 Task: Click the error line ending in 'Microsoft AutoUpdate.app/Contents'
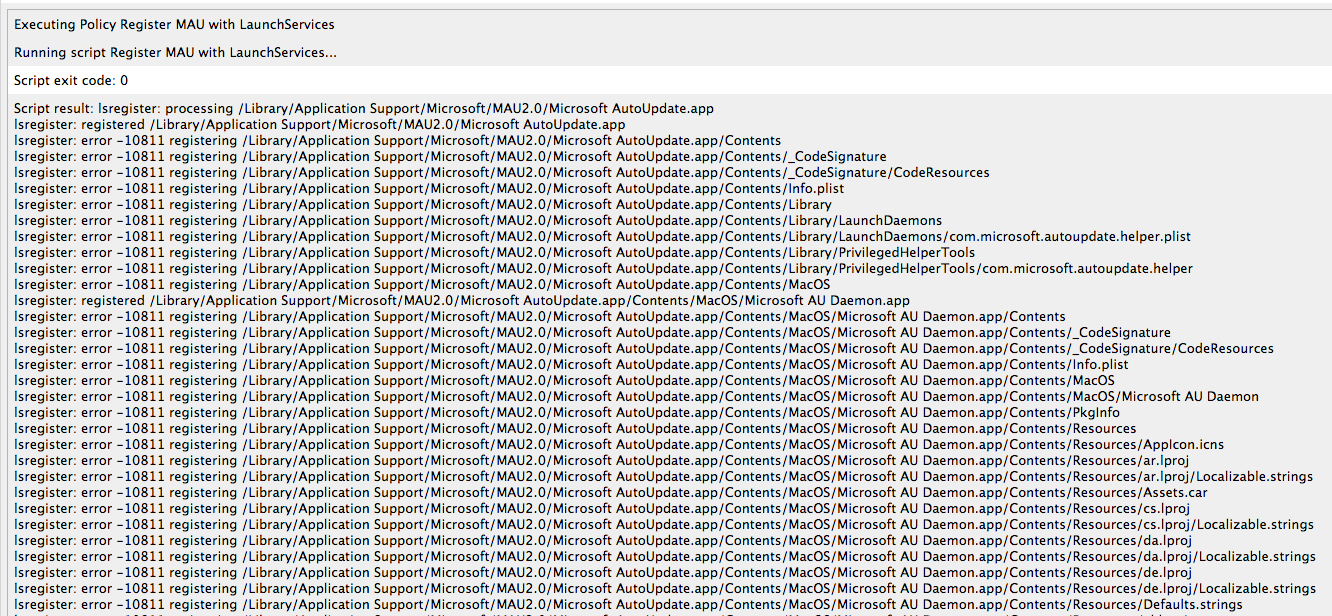[398, 140]
